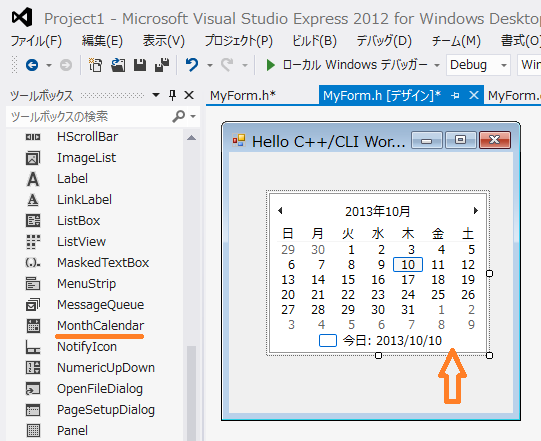The width and height of the screenshot is (541, 441).
Task: Go to next month in calendar
Action: 476,210
